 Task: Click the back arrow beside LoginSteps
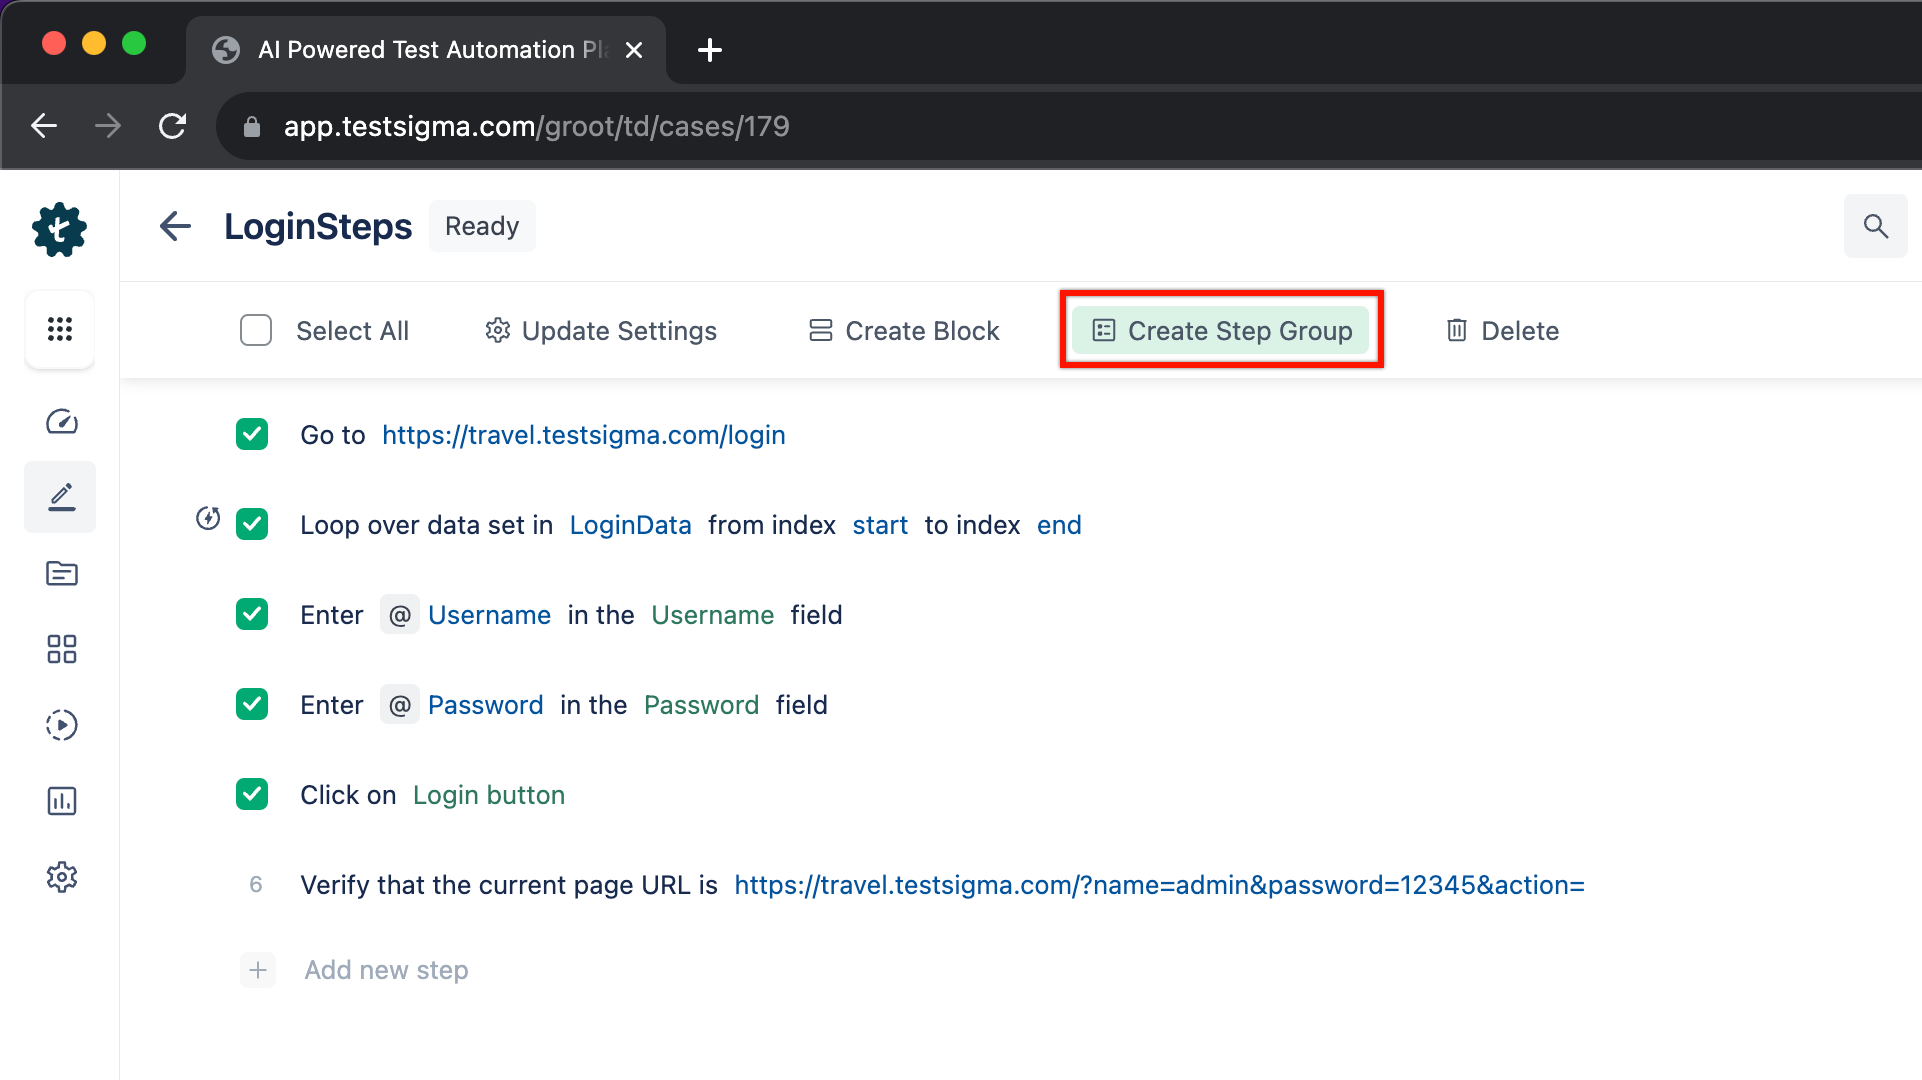point(175,226)
